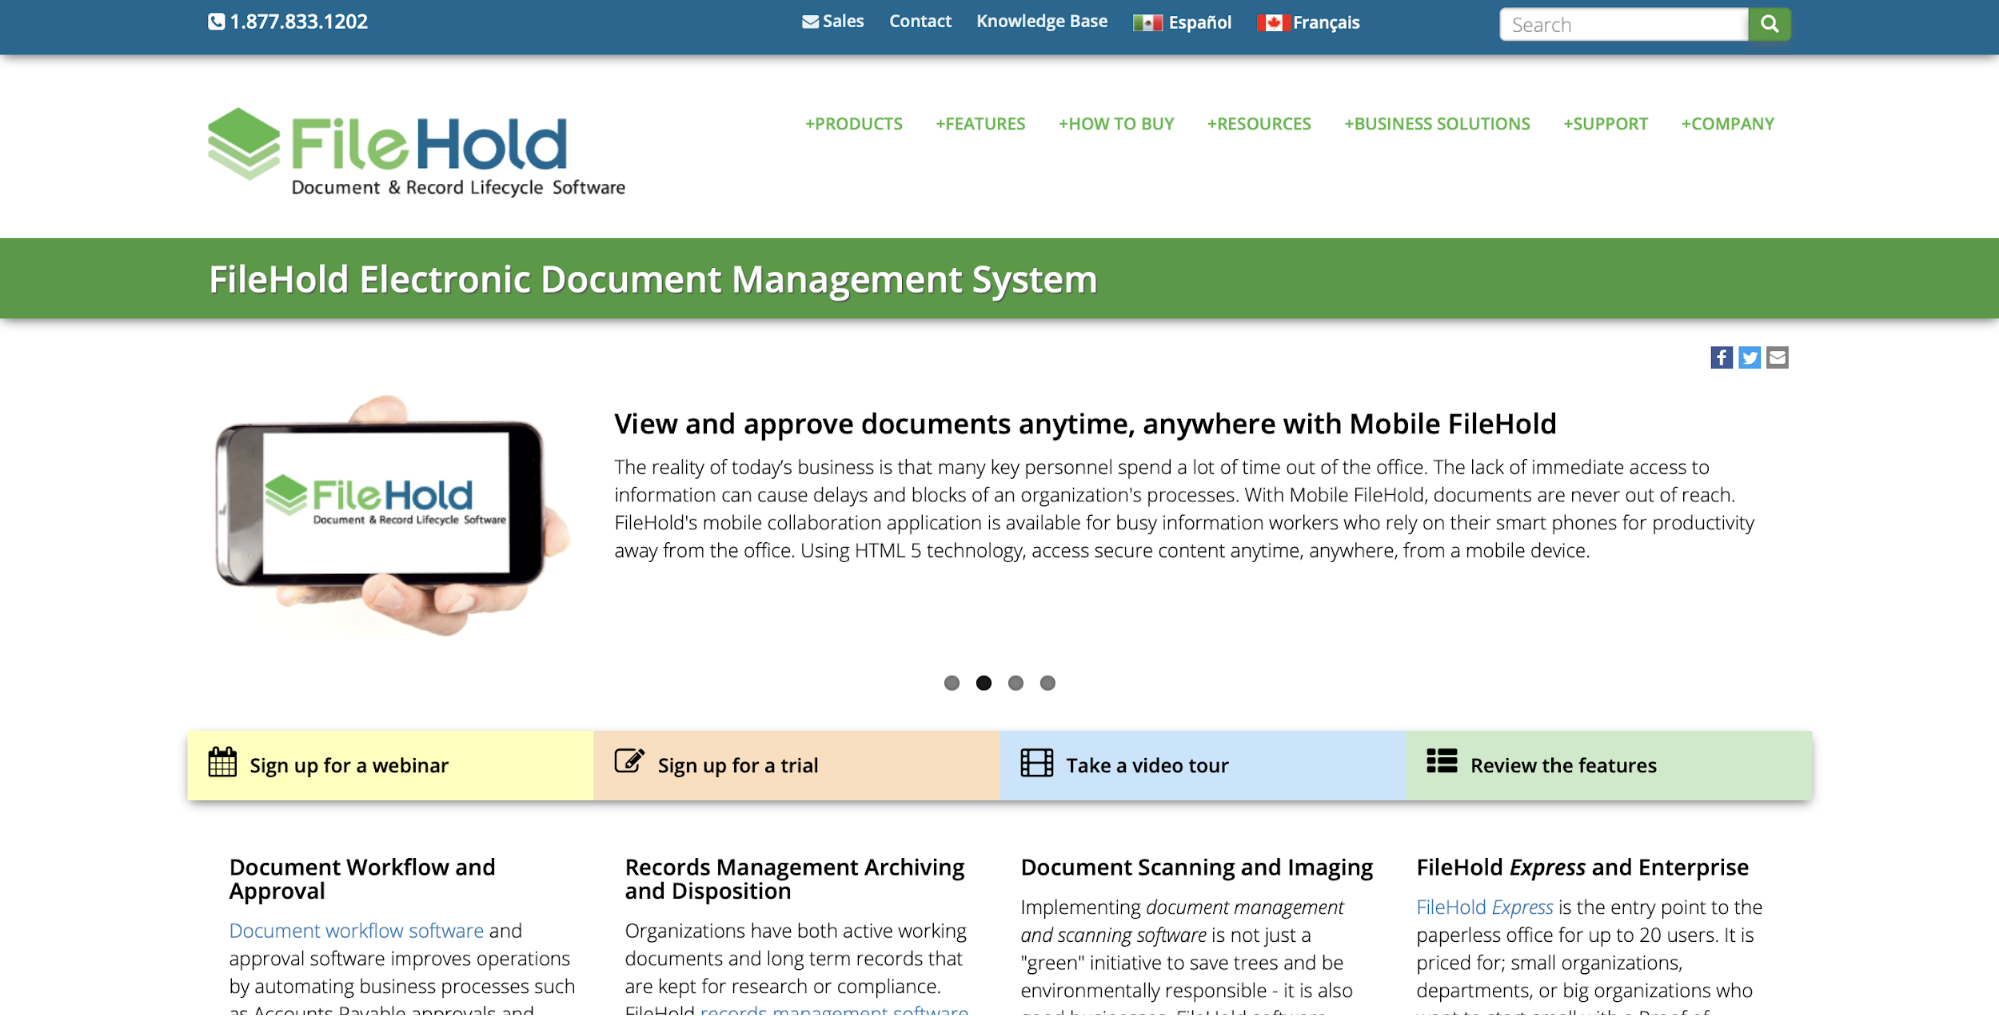
Task: Expand the +BUSINESS SOLUTIONS menu
Action: click(x=1437, y=124)
